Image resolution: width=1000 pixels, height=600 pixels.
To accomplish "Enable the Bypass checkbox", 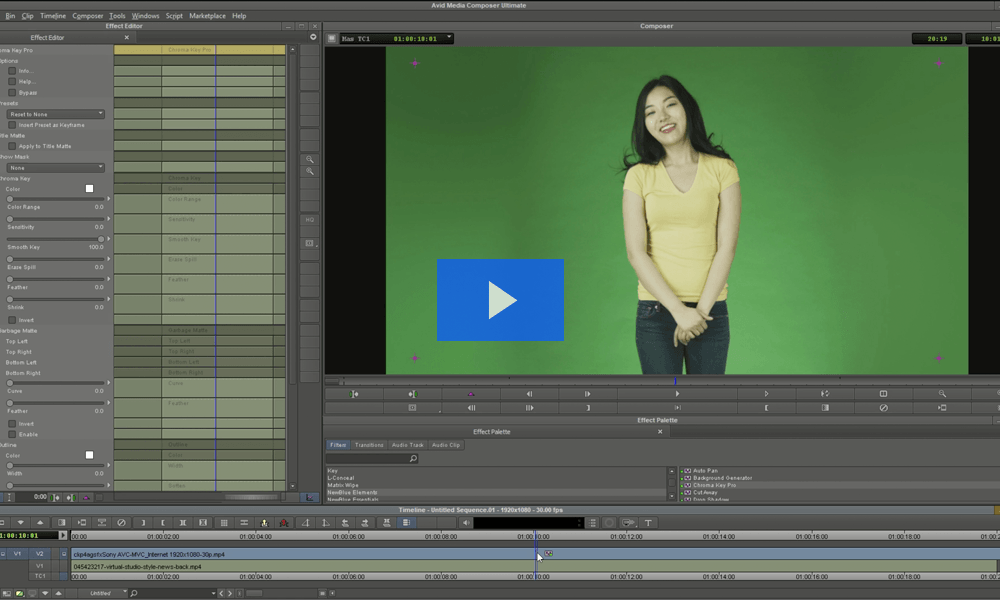I will pos(12,92).
